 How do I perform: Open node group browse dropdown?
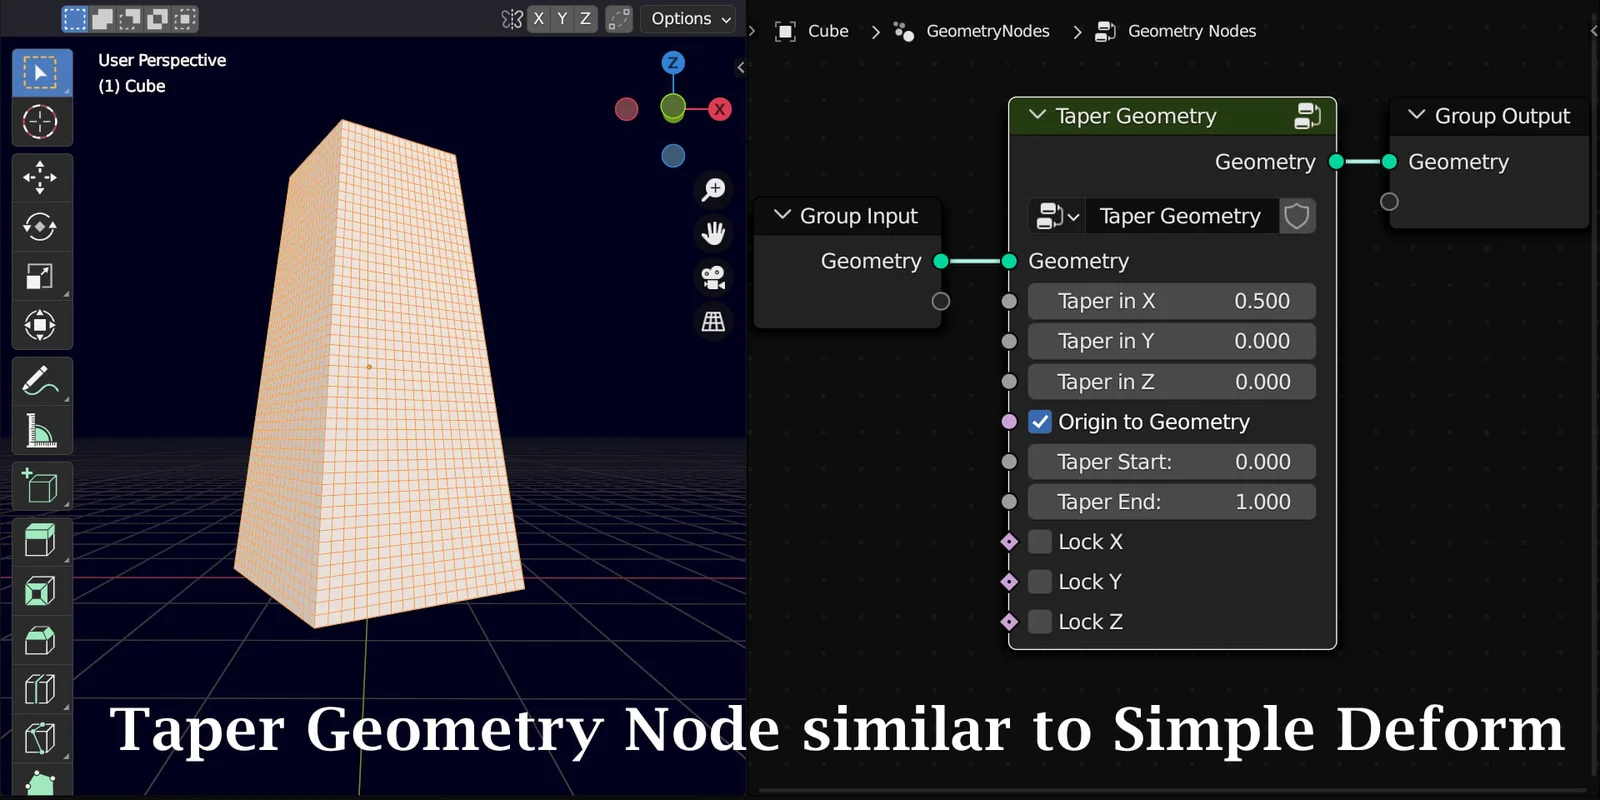(1057, 216)
